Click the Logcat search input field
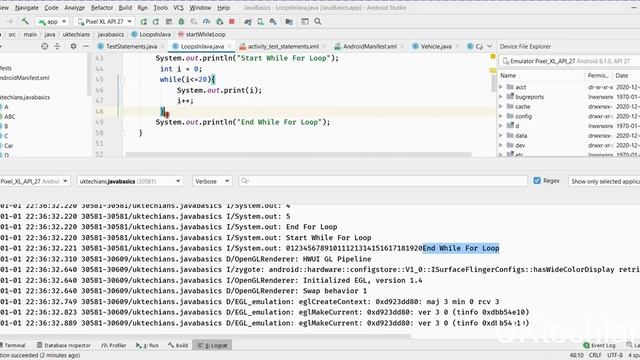Image resolution: width=640 pixels, height=360 pixels. click(x=383, y=181)
